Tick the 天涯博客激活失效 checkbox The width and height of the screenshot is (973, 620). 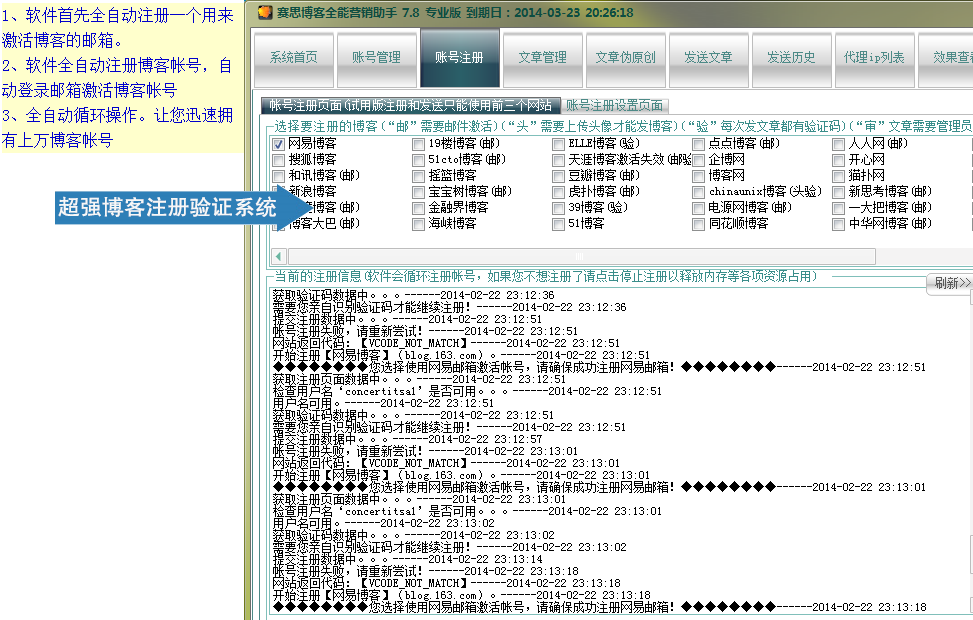pyautogui.click(x=558, y=160)
